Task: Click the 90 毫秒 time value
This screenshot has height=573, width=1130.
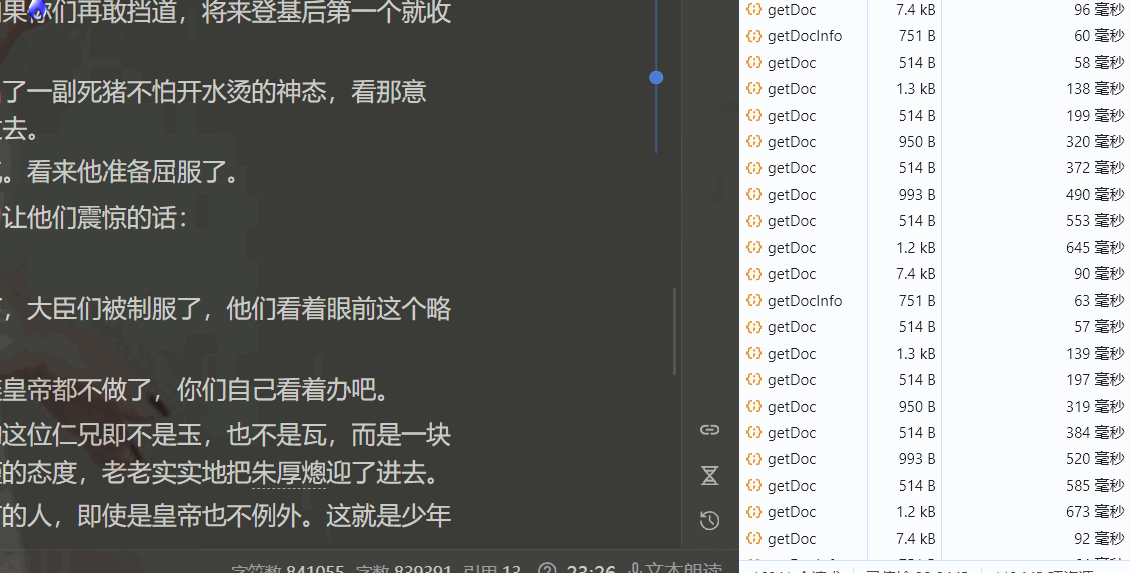Action: (1099, 274)
